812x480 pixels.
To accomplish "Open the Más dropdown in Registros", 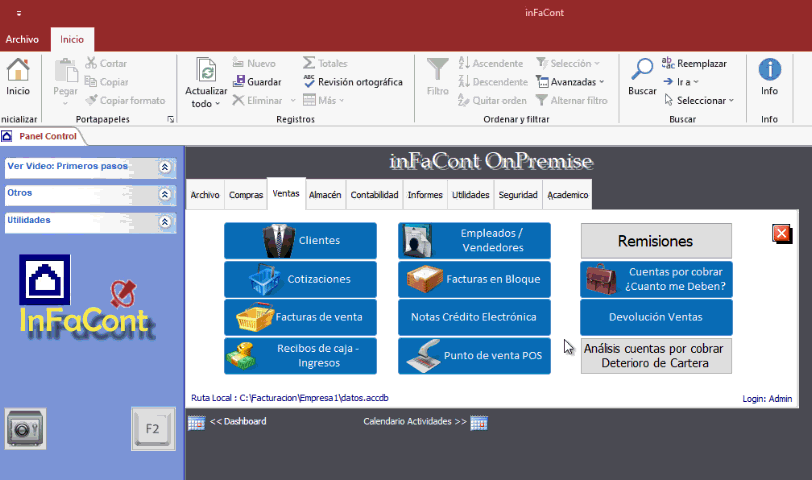I will point(324,100).
